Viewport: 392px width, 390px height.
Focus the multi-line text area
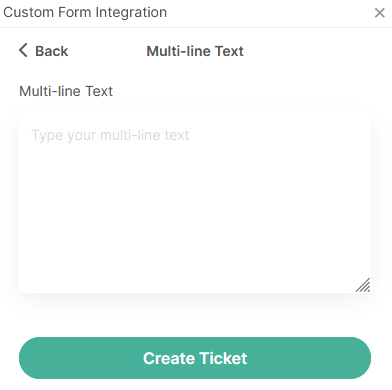click(195, 202)
